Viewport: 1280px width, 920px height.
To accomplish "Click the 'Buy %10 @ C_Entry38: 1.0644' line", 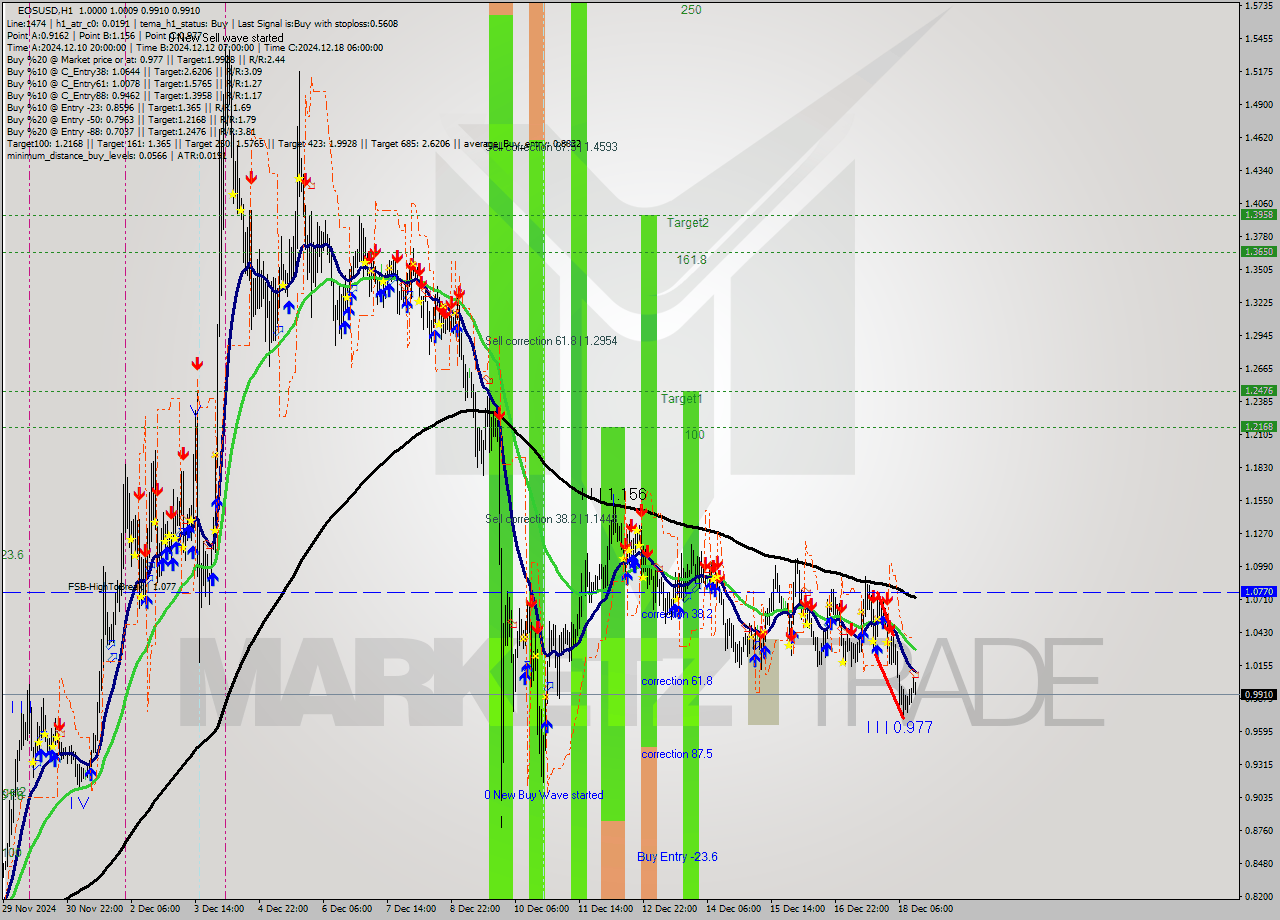I will pyautogui.click(x=134, y=71).
